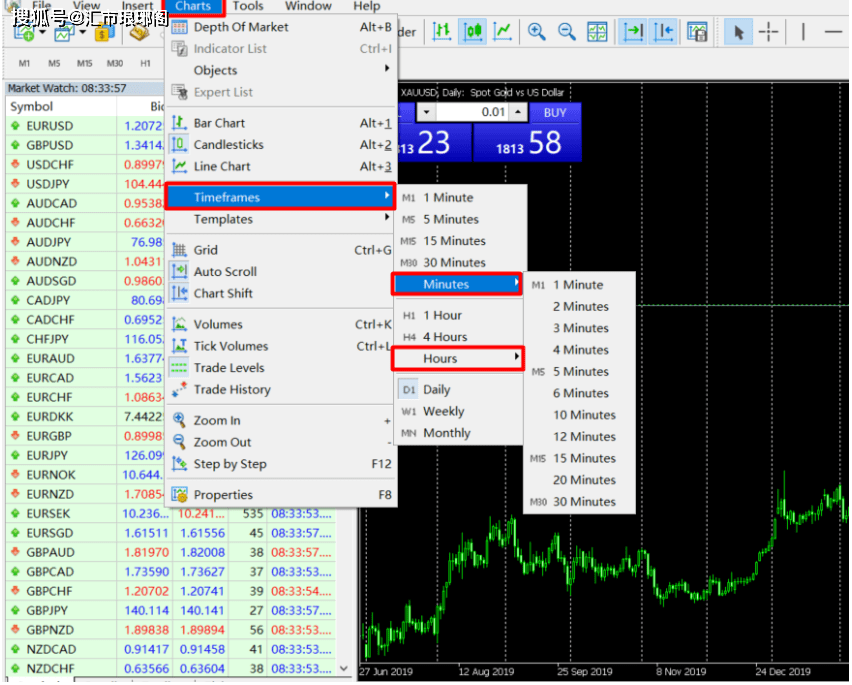Click the H1 timeframe toolbar button
The image size is (852, 685).
[145, 63]
